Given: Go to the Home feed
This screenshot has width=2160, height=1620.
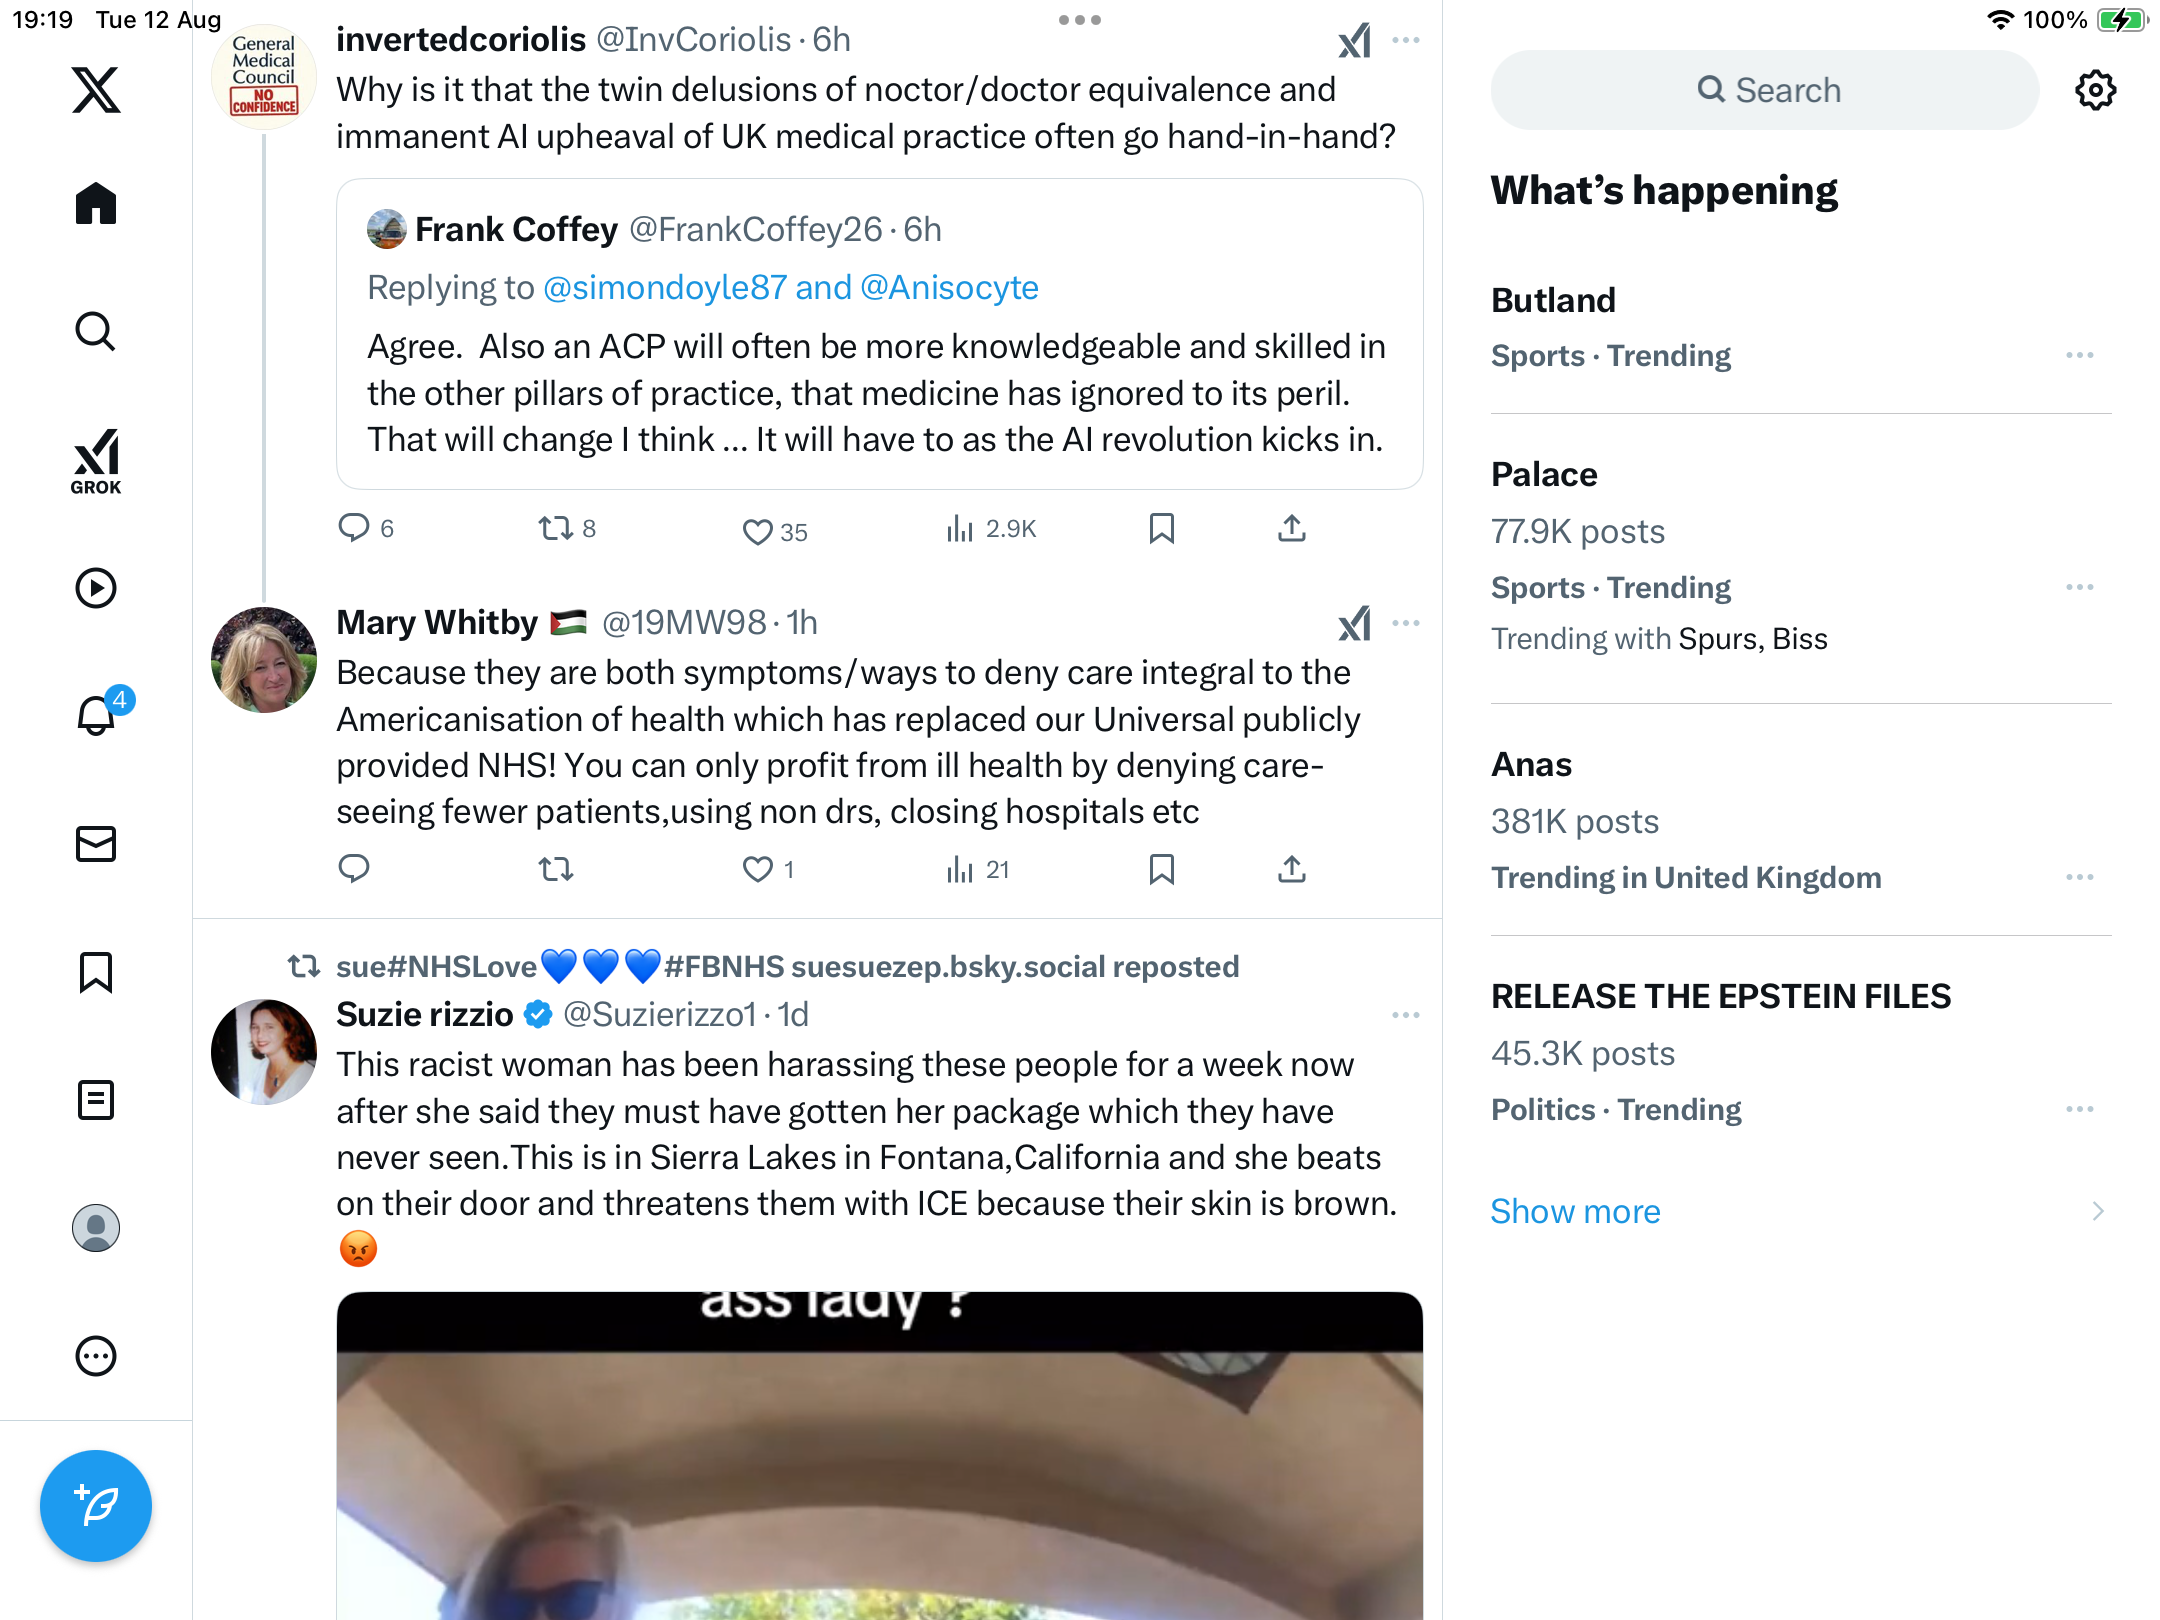Looking at the screenshot, I should [x=96, y=204].
